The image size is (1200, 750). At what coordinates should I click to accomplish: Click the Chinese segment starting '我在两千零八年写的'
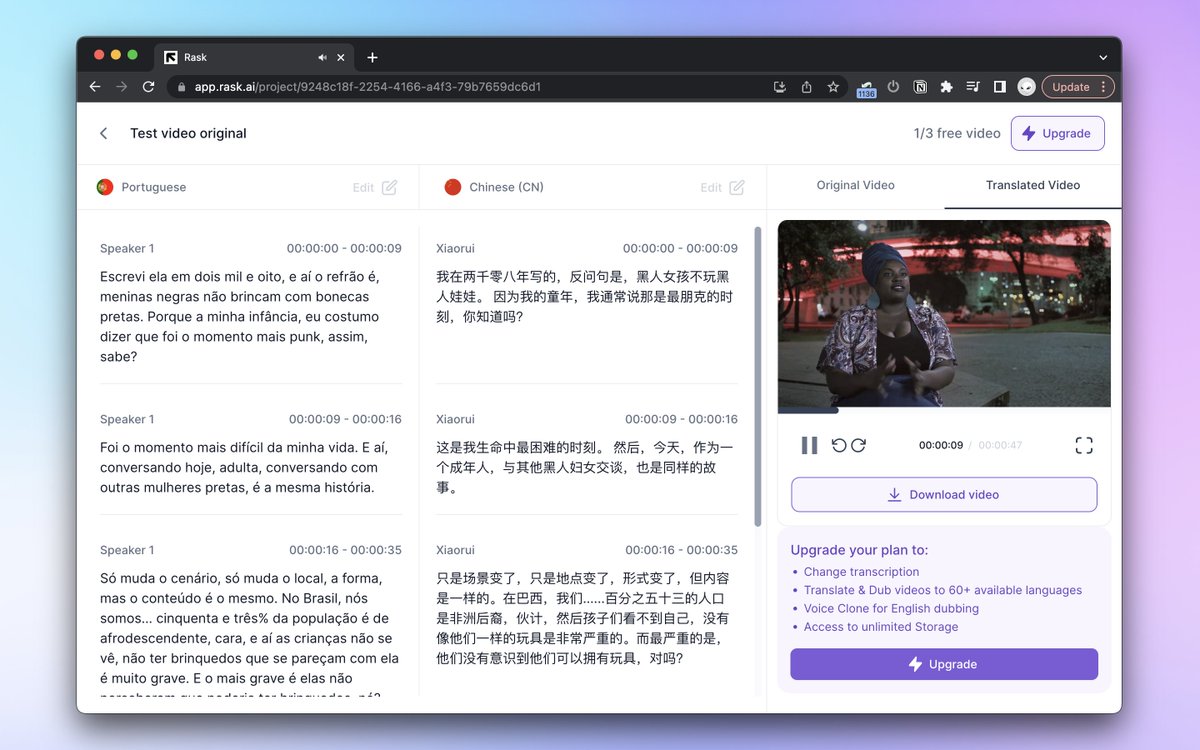[x=585, y=296]
